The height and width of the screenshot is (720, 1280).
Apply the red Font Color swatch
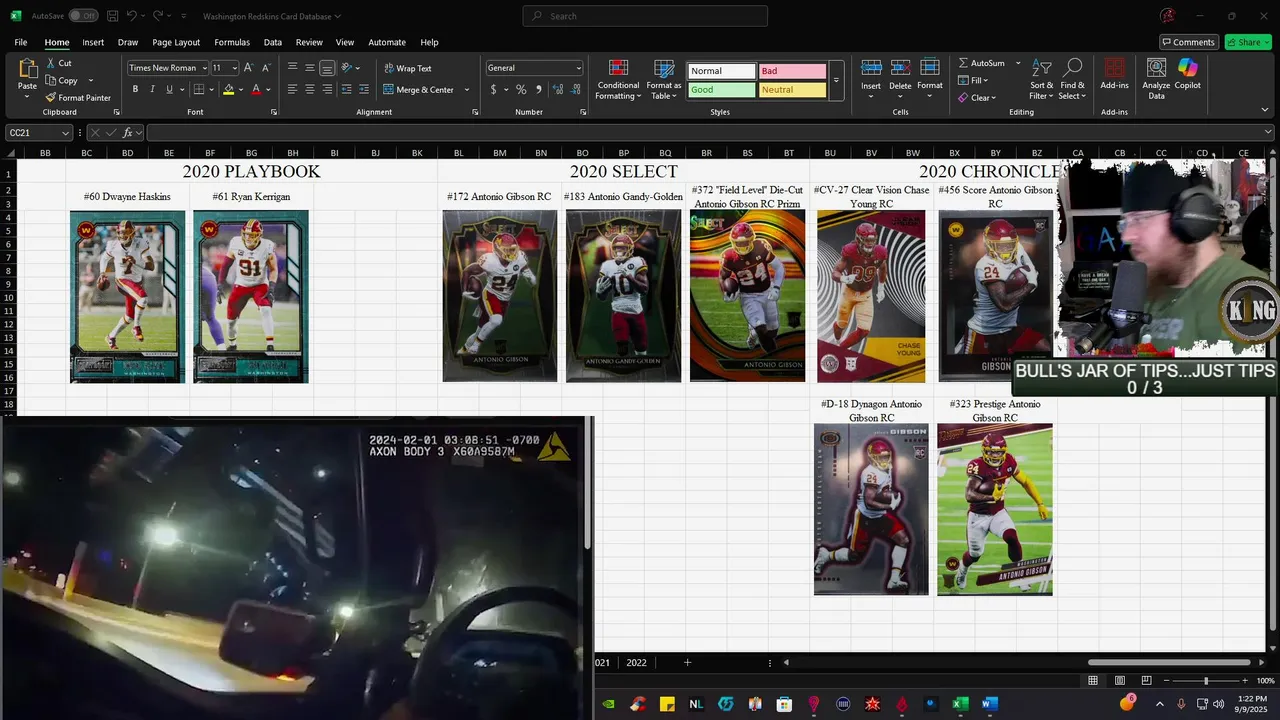pos(256,89)
